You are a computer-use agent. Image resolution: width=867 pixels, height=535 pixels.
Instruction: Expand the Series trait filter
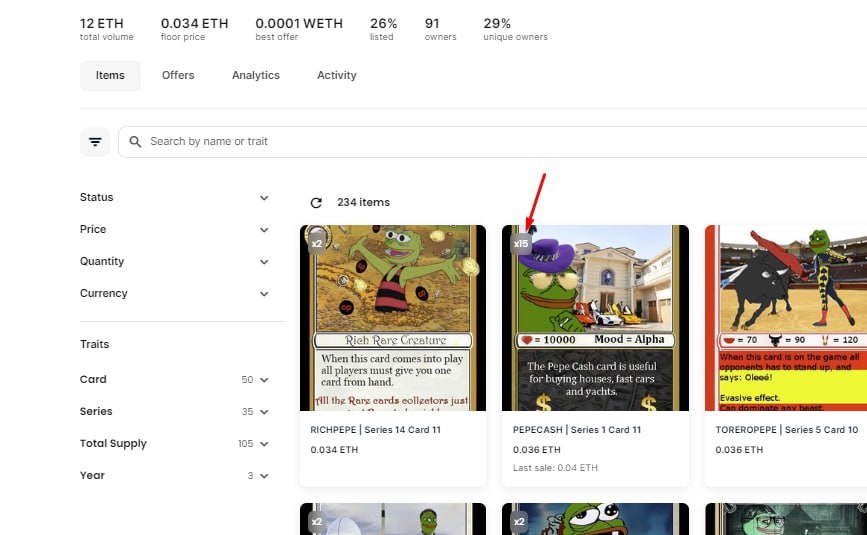pyautogui.click(x=174, y=412)
